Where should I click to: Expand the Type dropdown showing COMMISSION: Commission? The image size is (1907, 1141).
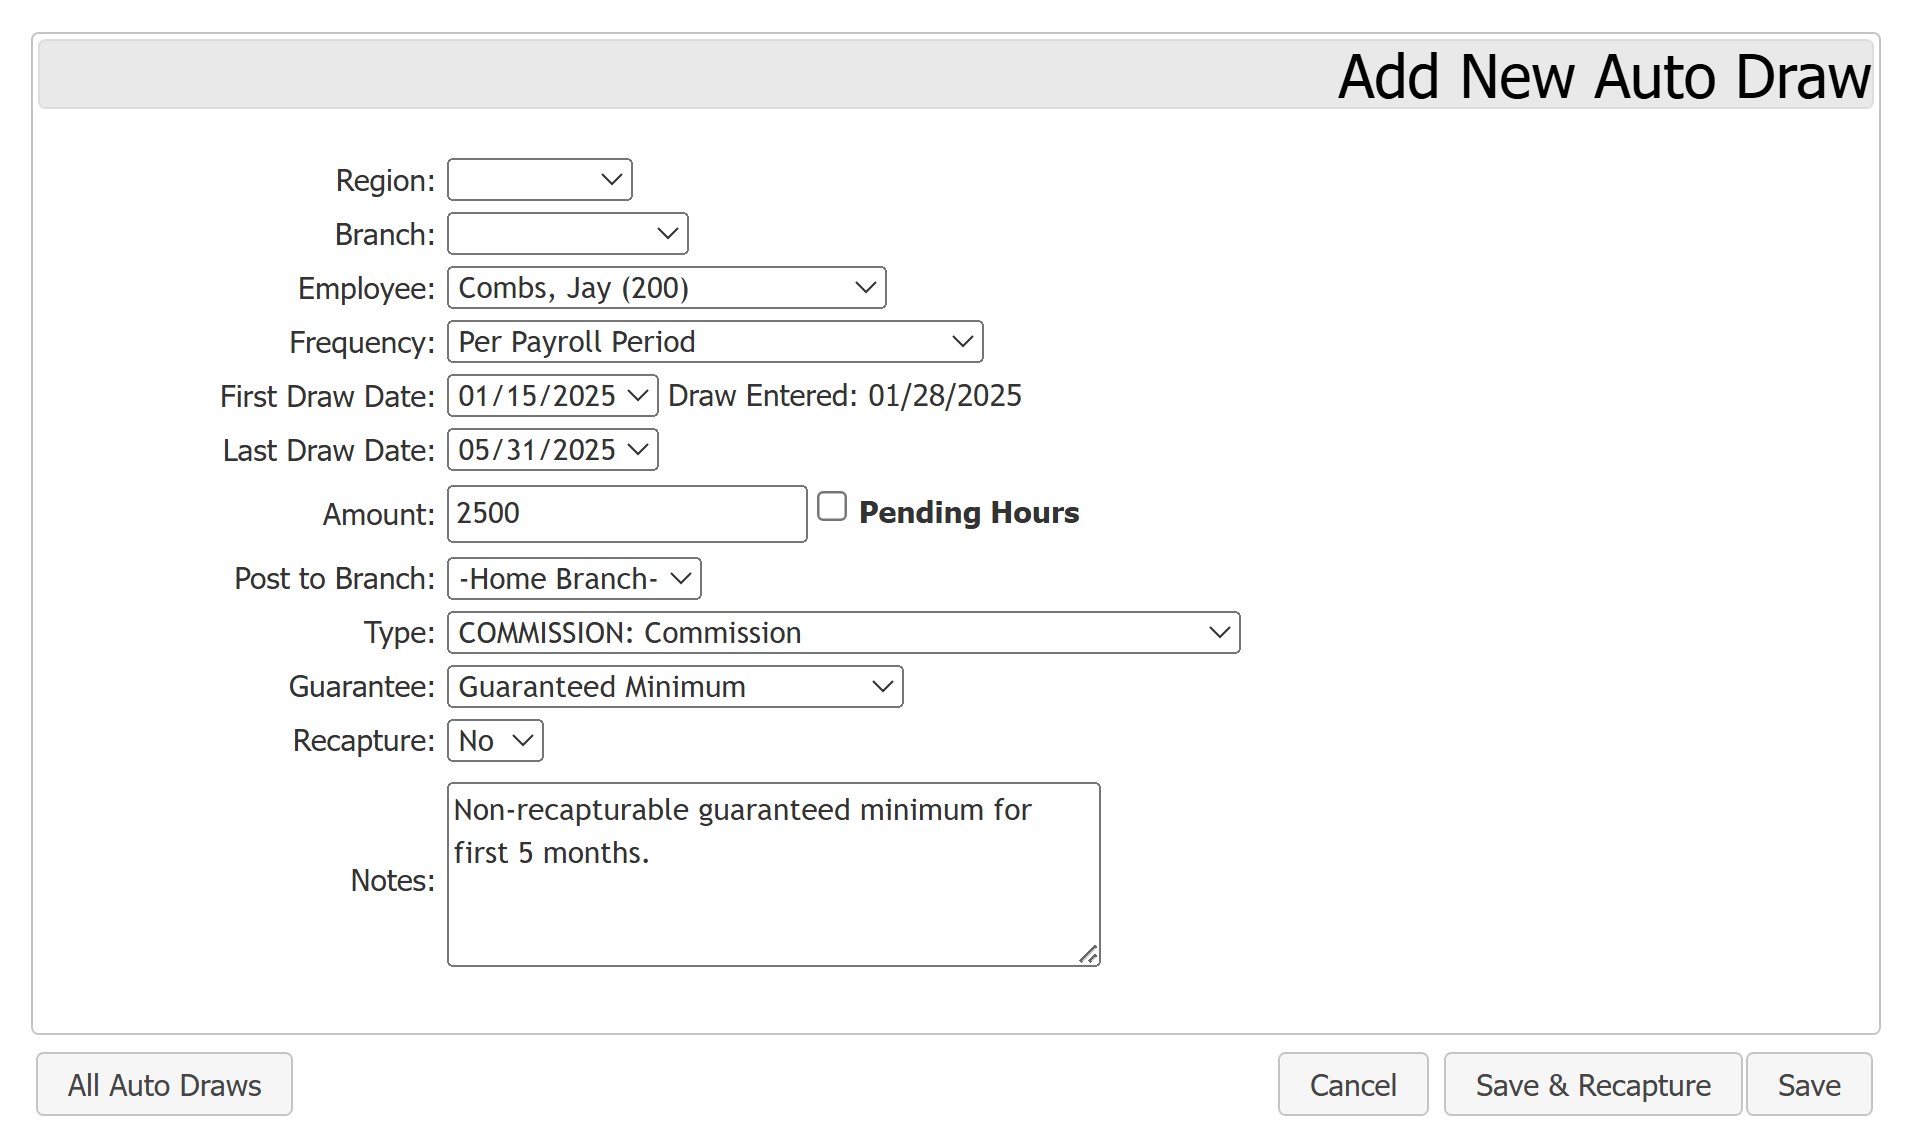843,633
